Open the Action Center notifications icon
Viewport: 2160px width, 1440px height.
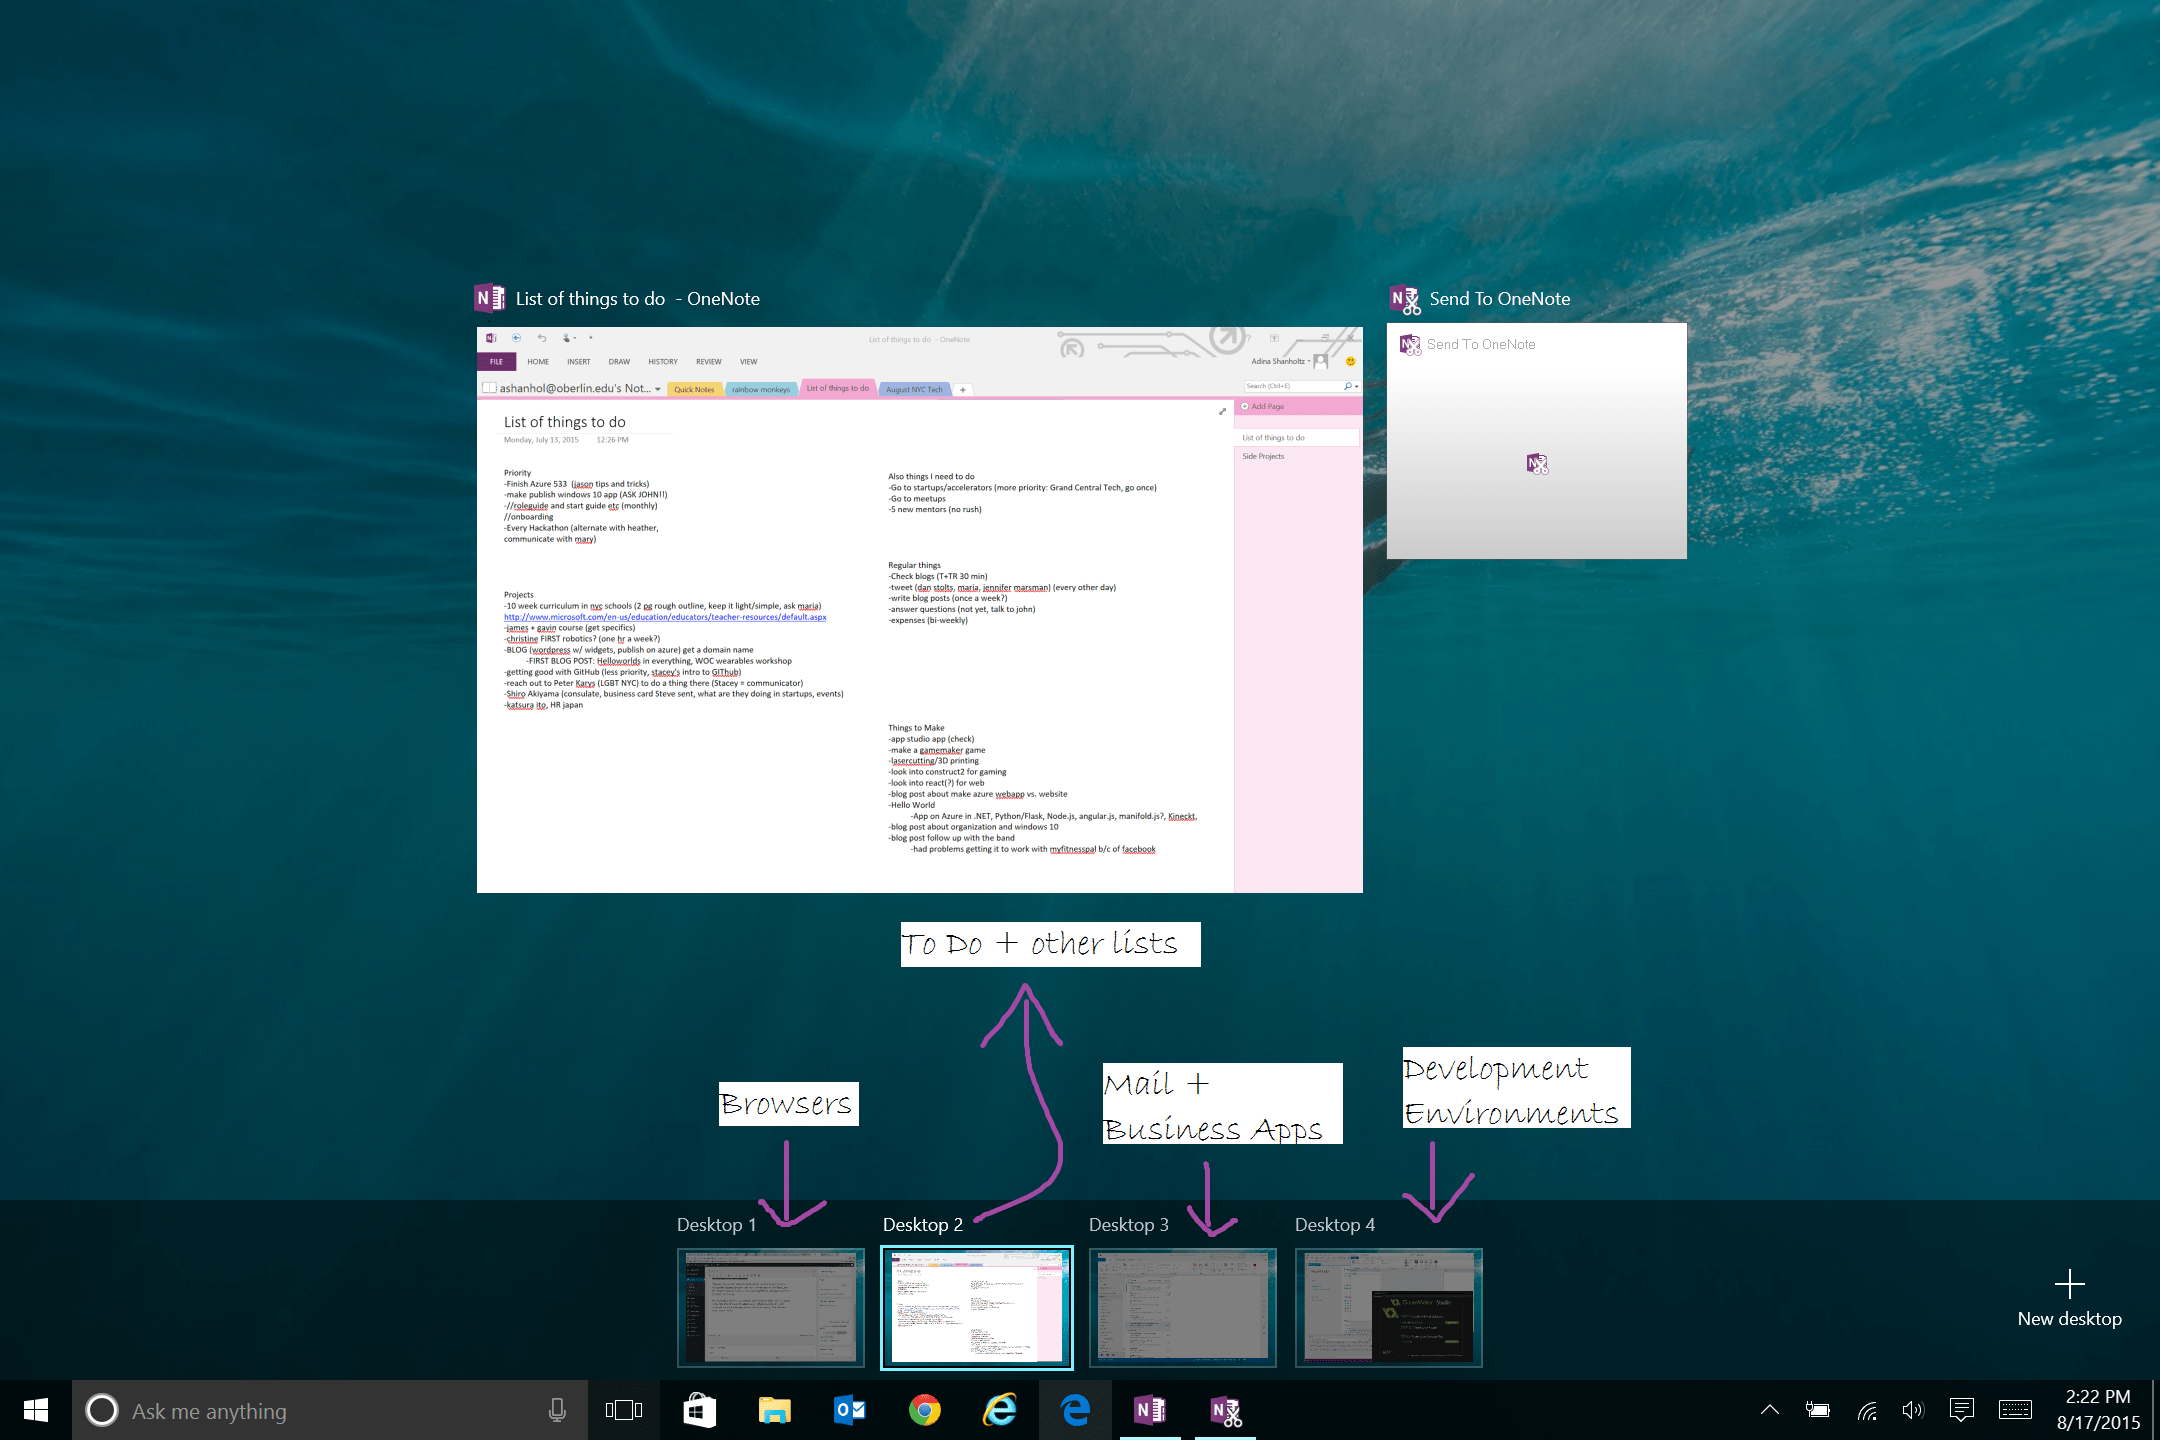pos(1962,1410)
